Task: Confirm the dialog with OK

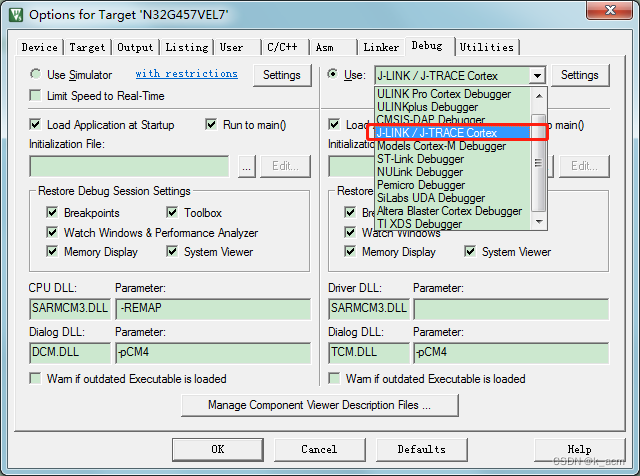Action: pyautogui.click(x=218, y=449)
